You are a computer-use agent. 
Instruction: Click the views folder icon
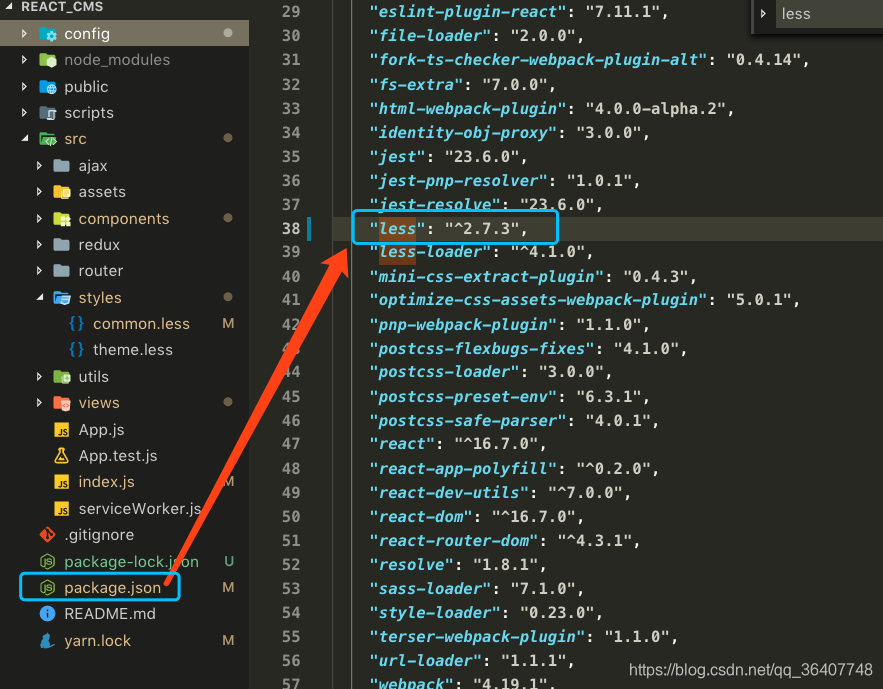[x=61, y=403]
